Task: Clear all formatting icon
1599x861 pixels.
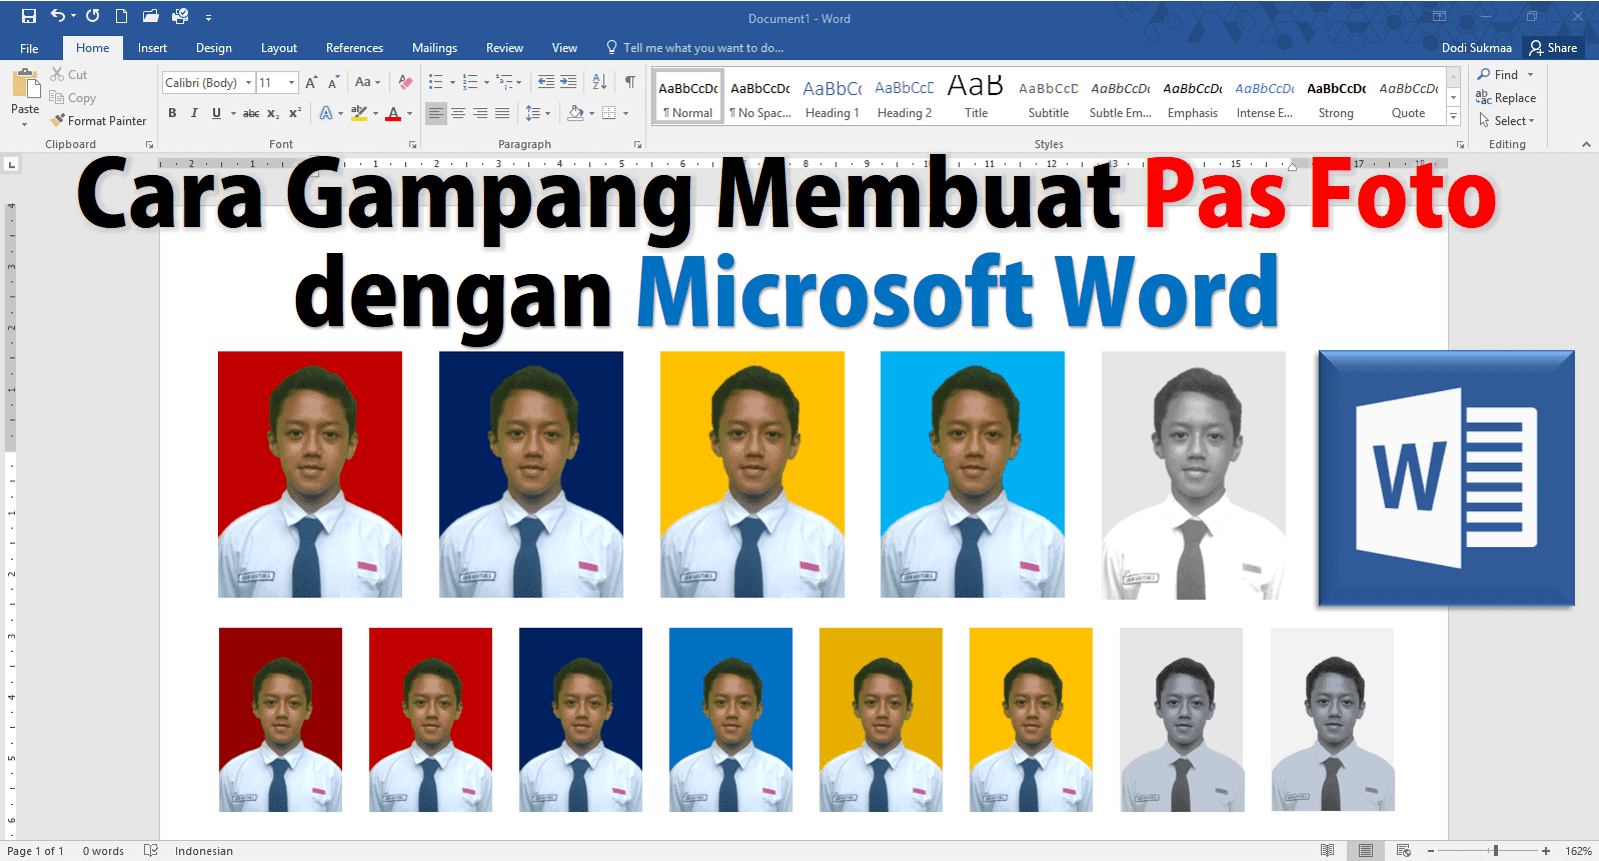Action: [405, 82]
